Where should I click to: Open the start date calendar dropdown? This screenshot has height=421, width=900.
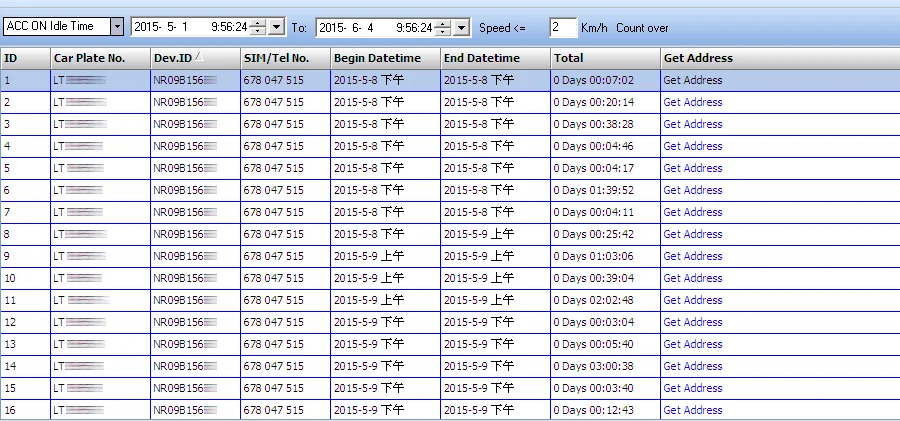coord(277,27)
